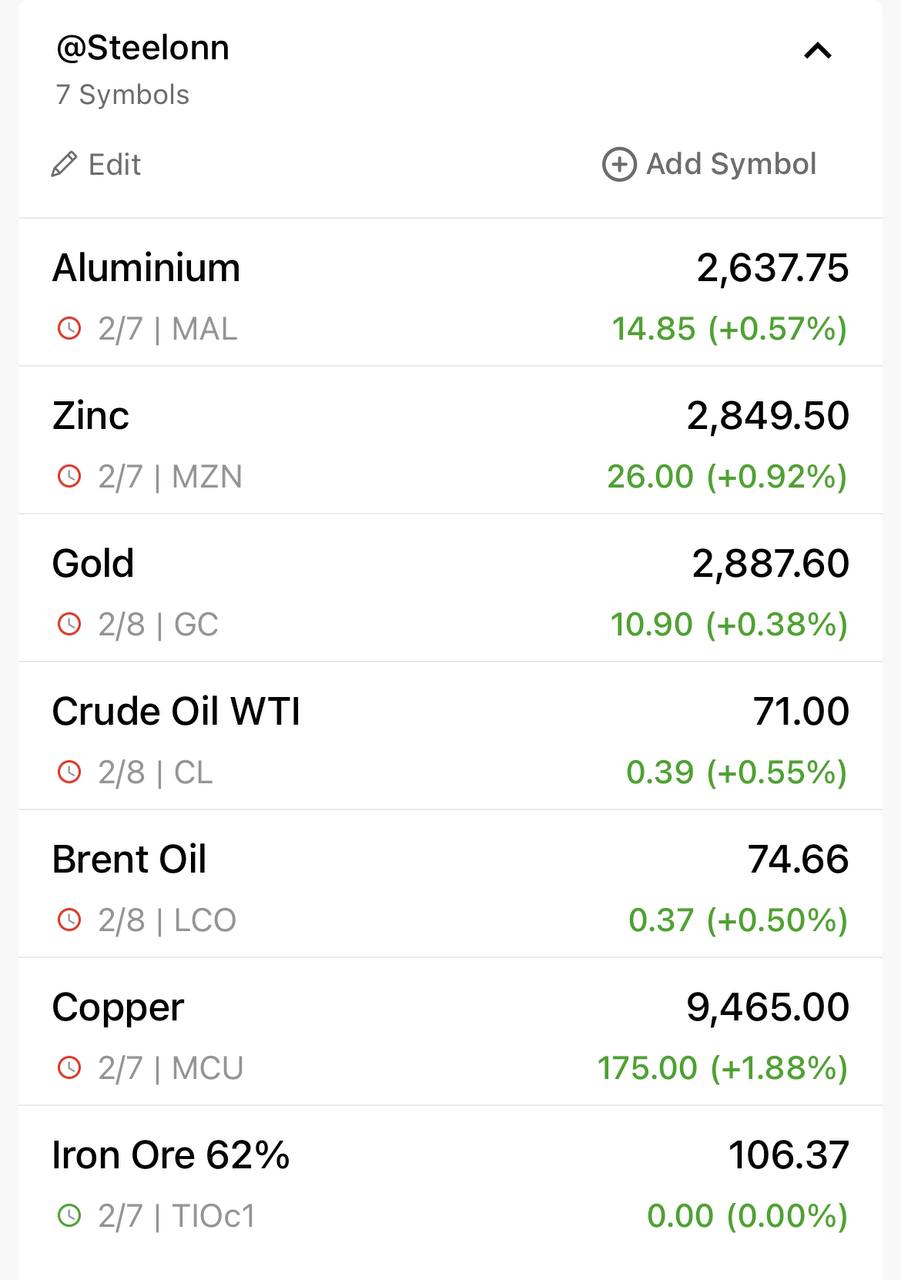Click the red clock icon for Brent Oil
Viewport: 901px width, 1280px height.
(x=68, y=920)
